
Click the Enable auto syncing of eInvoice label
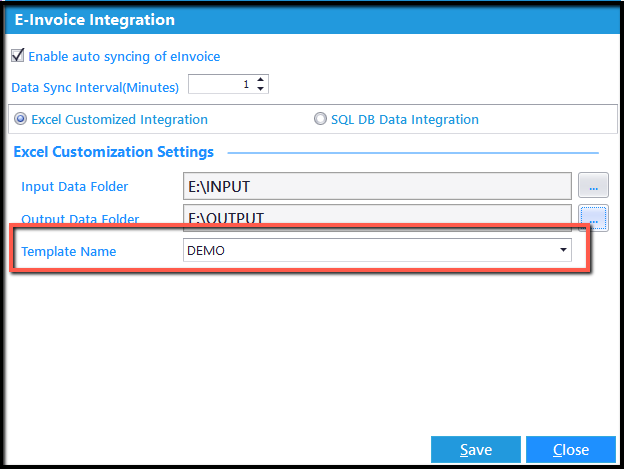click(124, 56)
